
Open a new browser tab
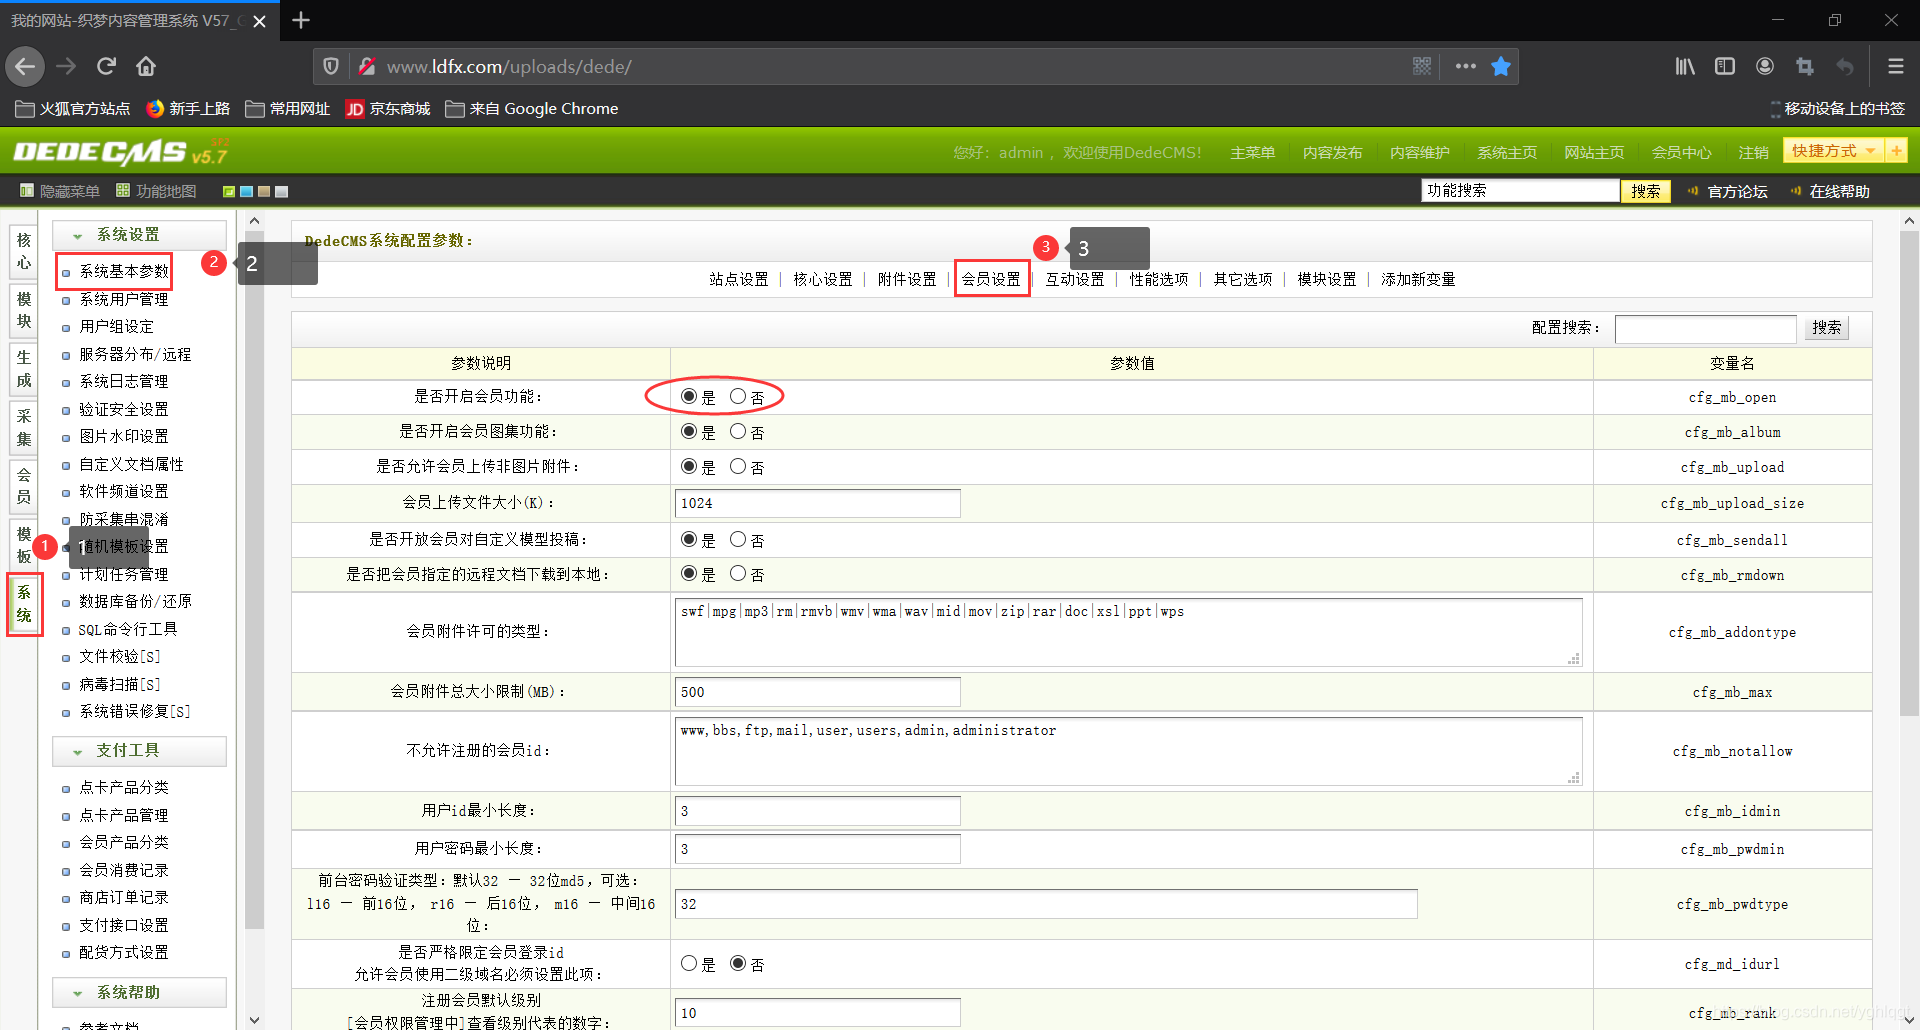click(x=301, y=20)
